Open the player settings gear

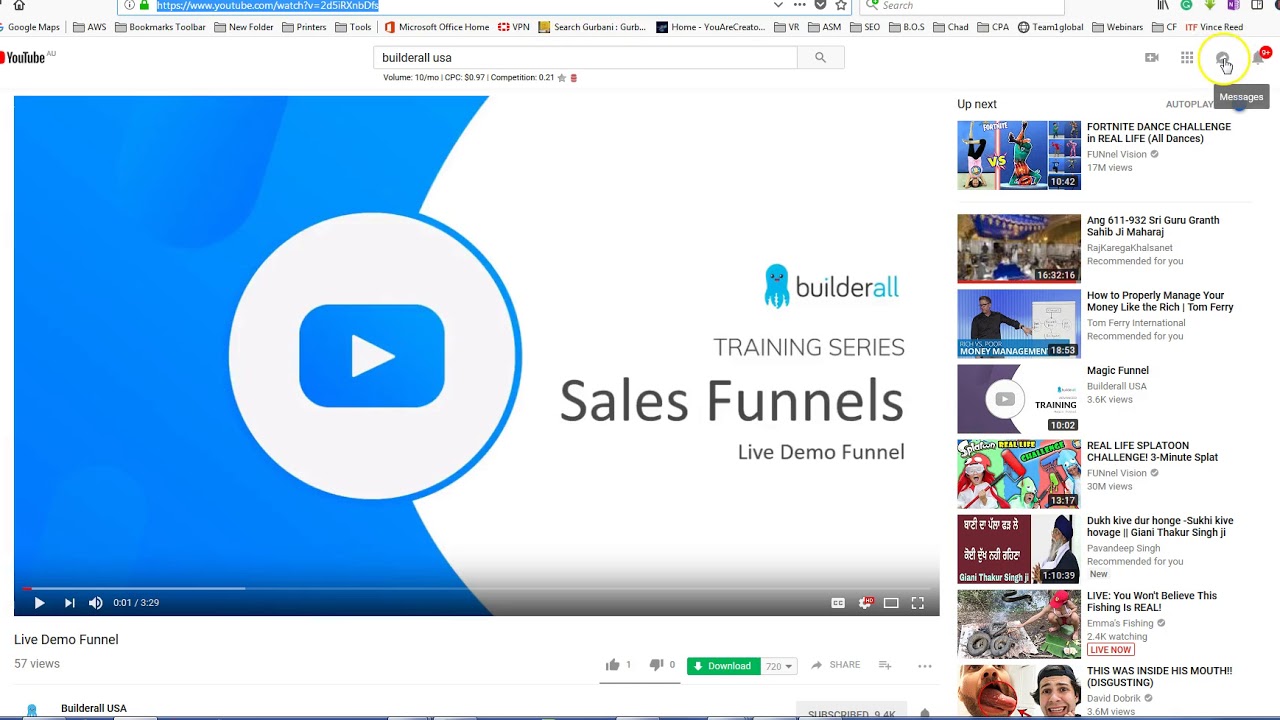(x=865, y=603)
